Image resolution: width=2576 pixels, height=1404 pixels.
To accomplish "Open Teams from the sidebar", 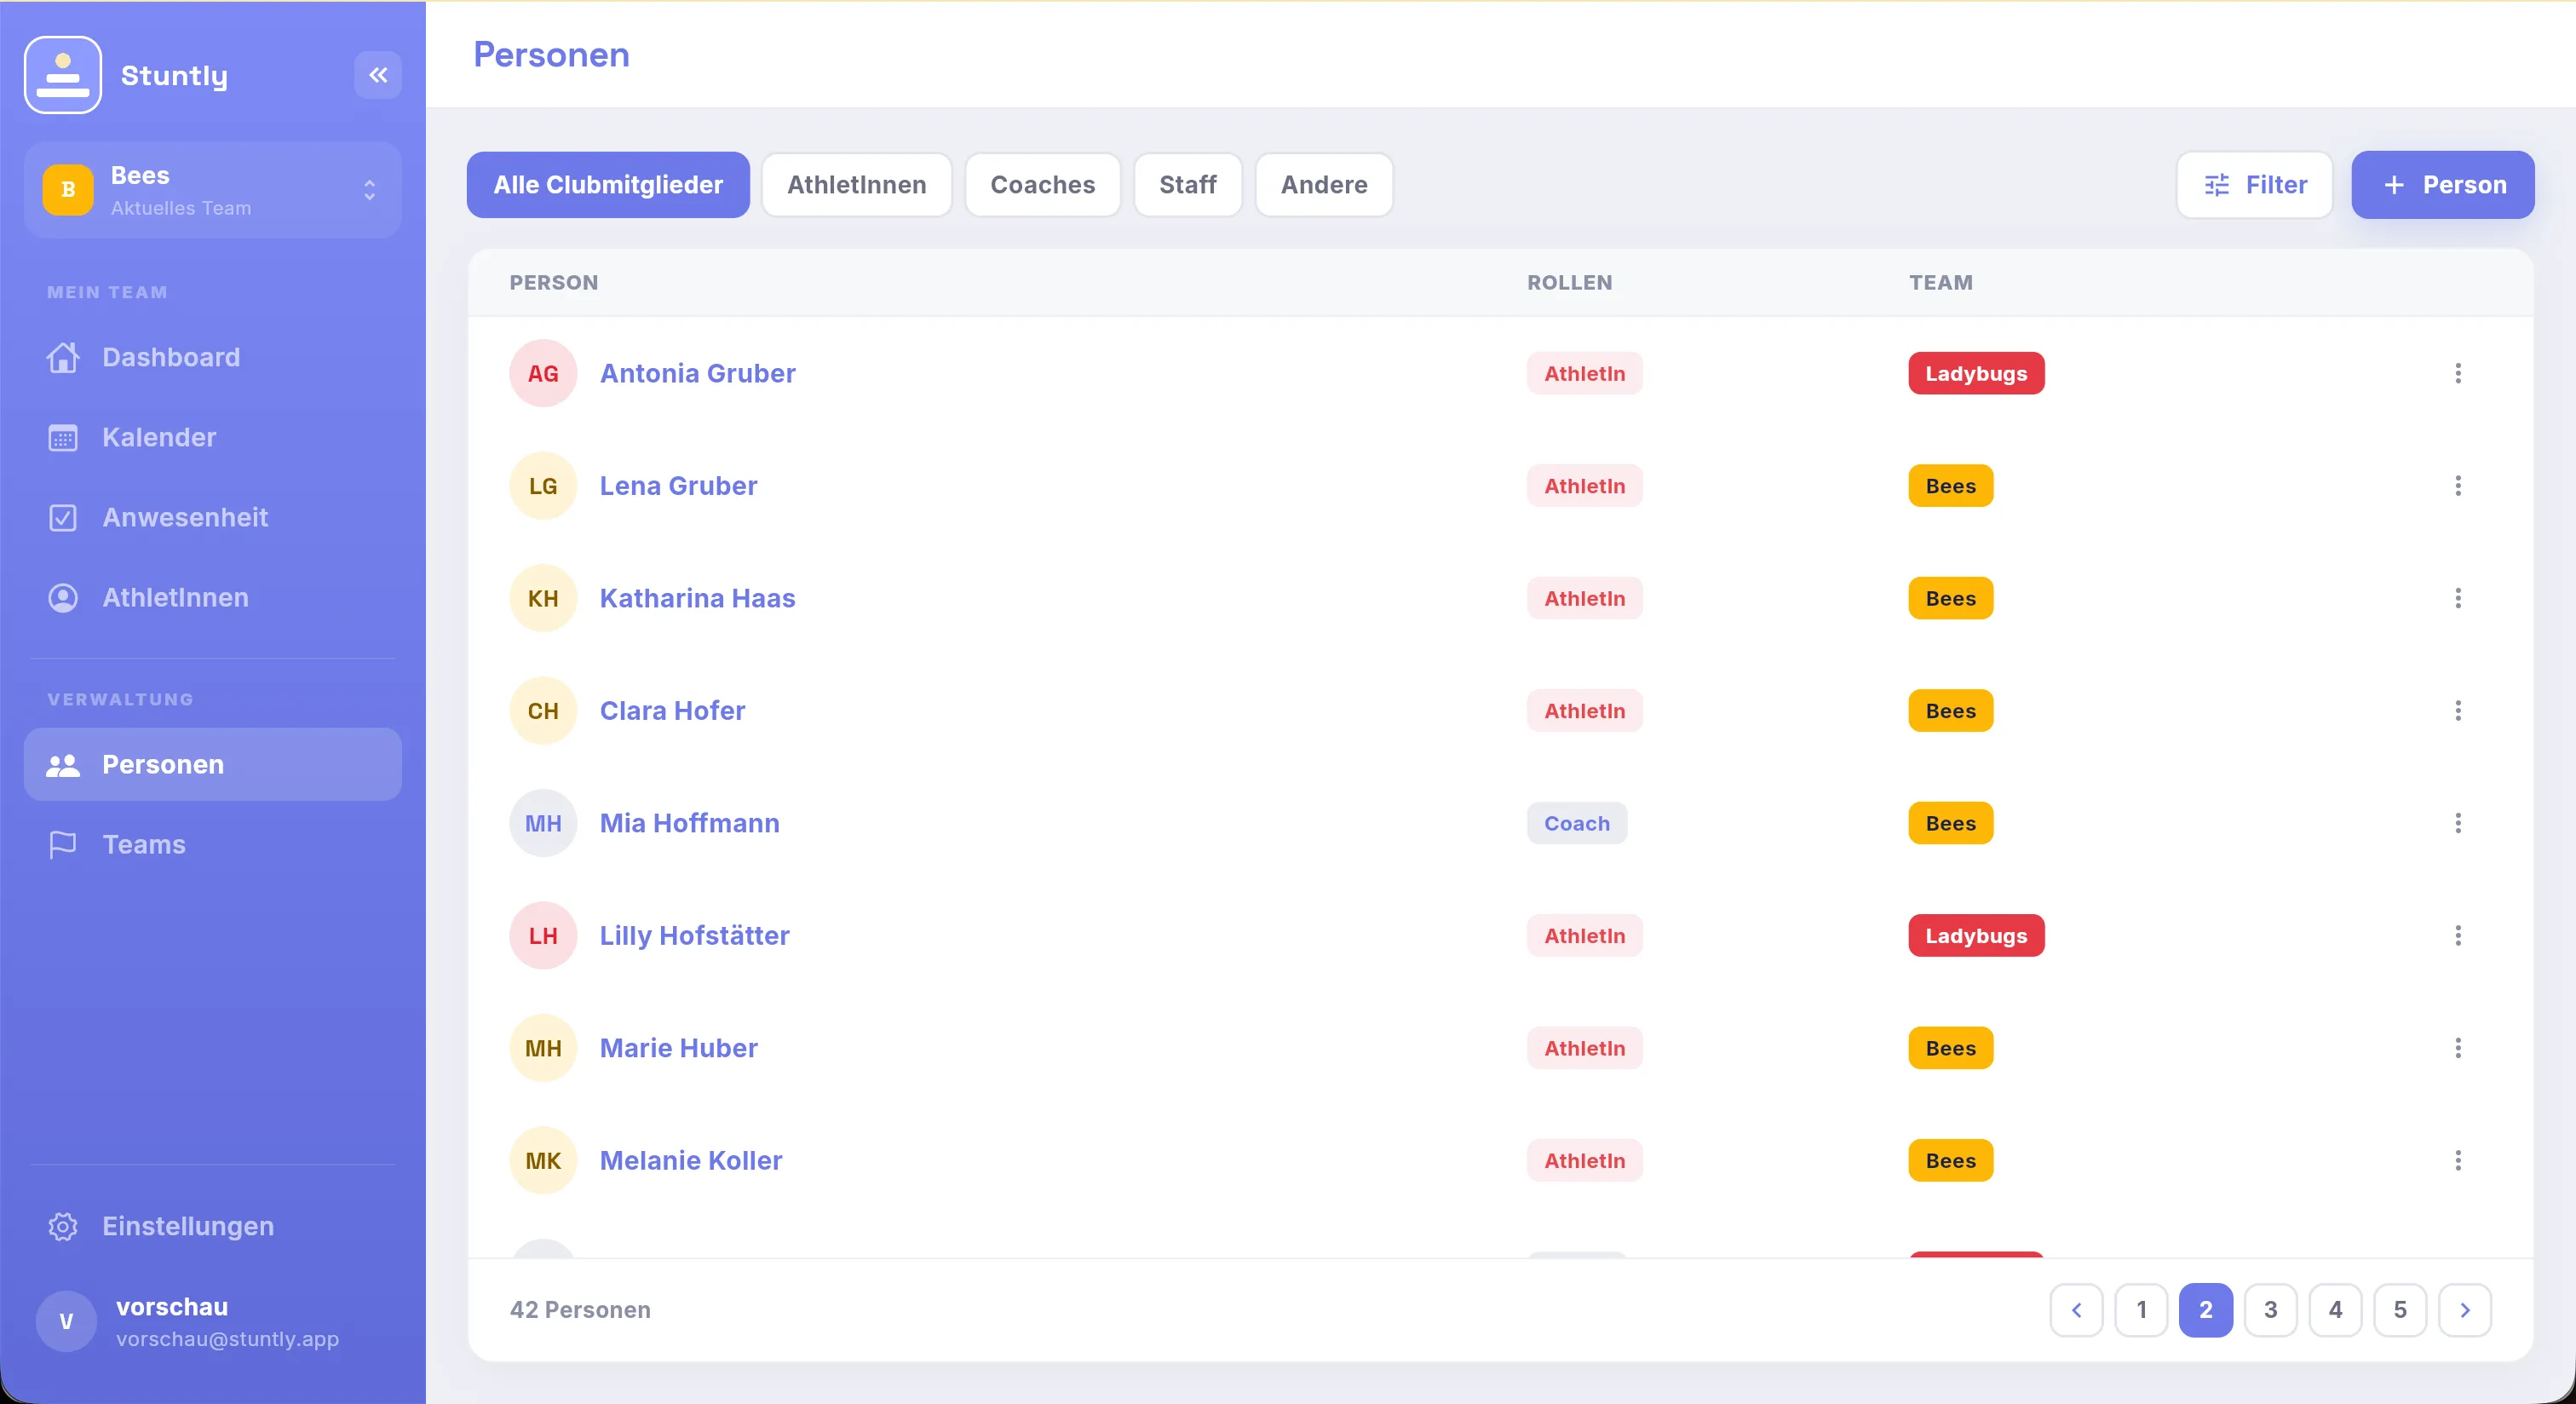I will 213,844.
